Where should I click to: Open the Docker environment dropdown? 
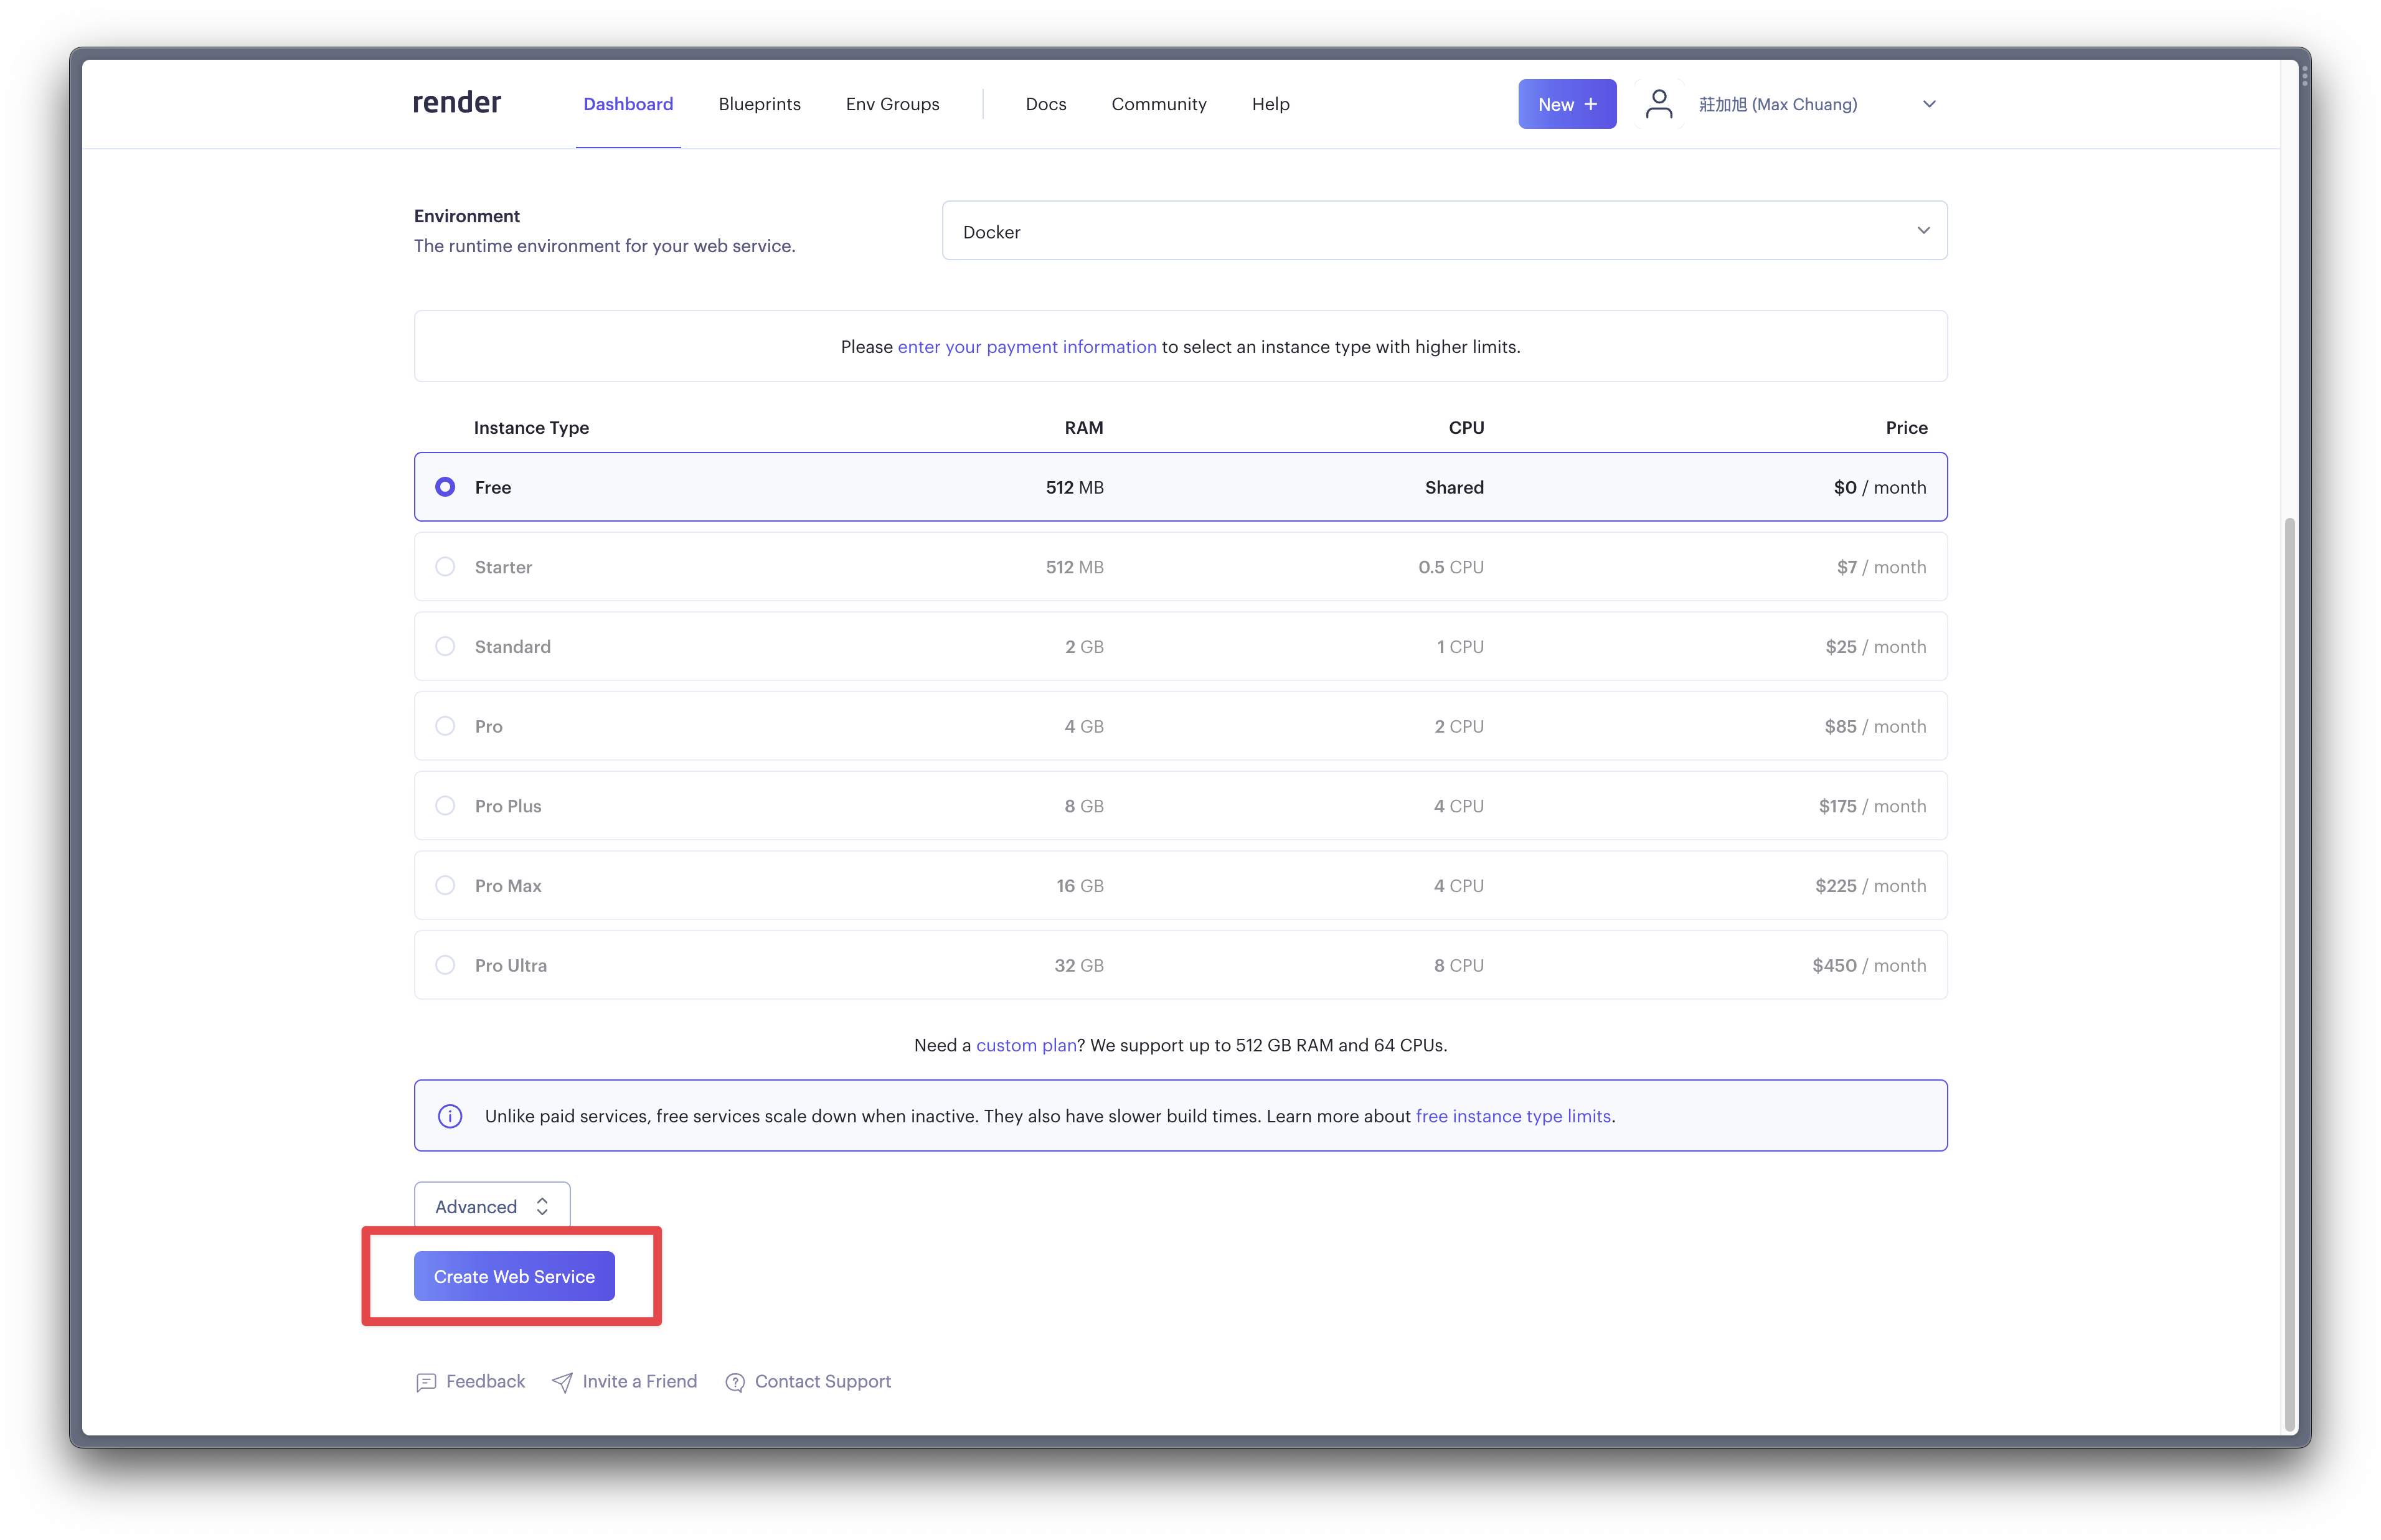click(x=1444, y=231)
